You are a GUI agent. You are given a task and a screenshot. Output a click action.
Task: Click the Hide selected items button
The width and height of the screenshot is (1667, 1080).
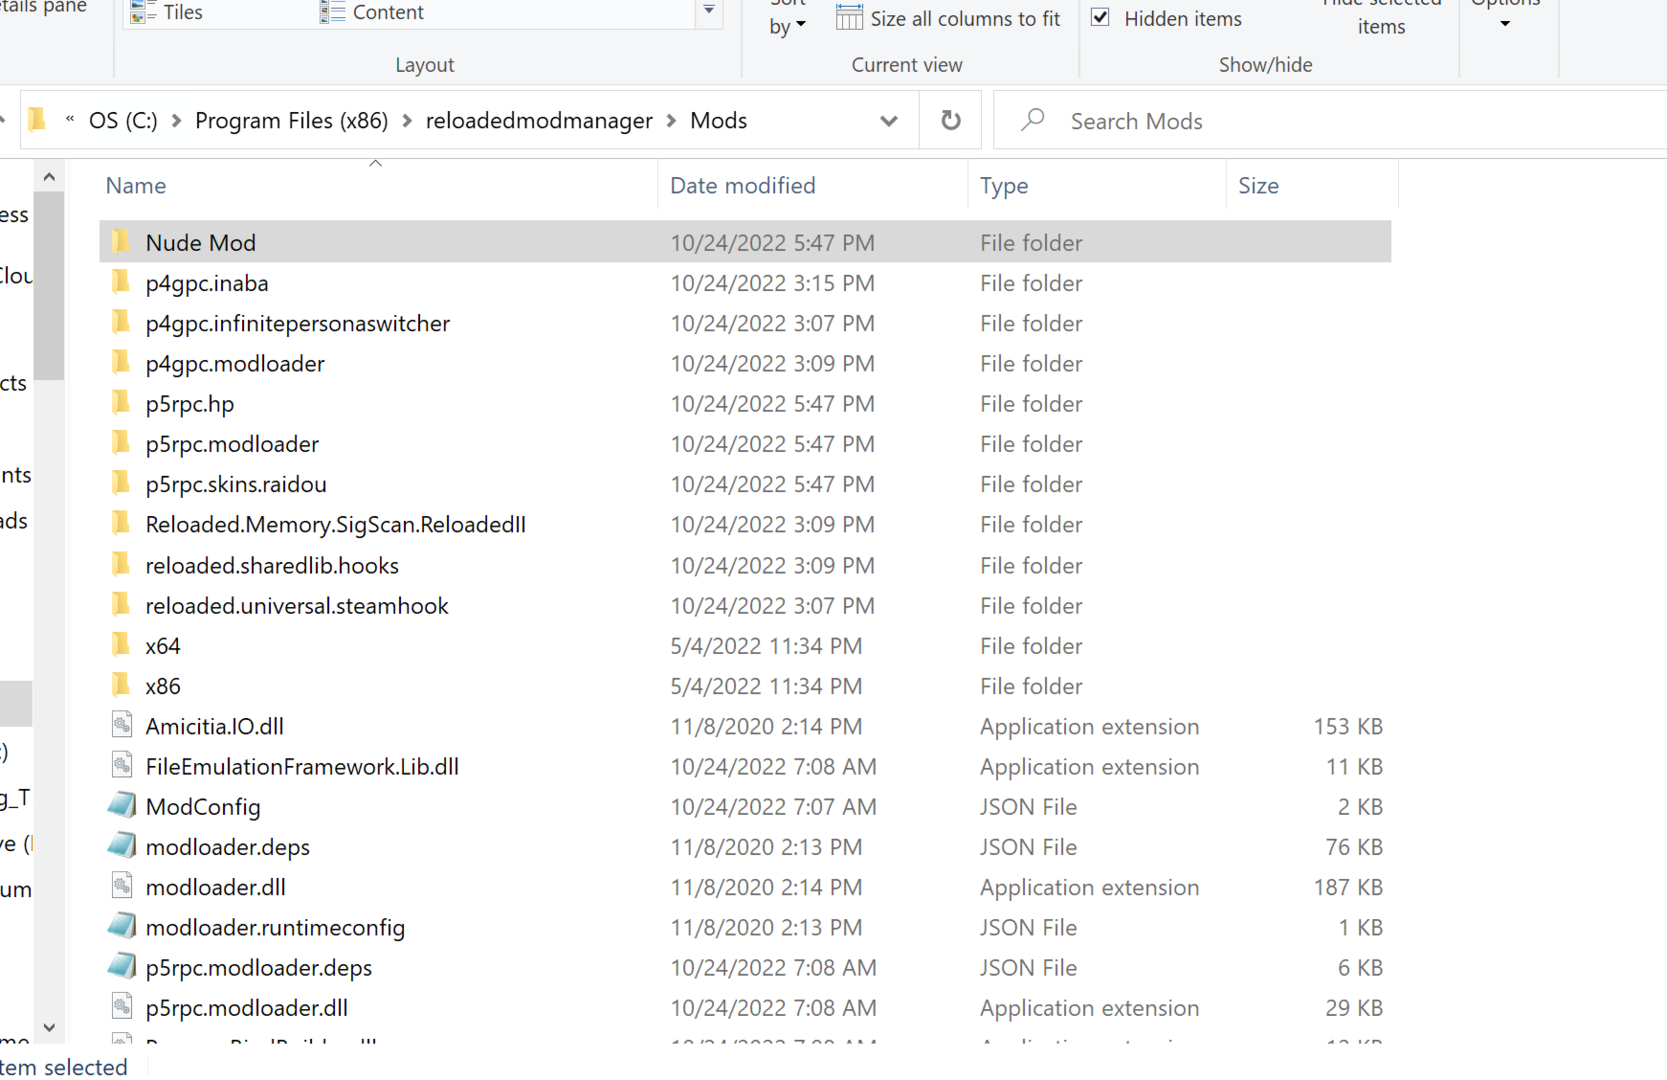point(1381,17)
